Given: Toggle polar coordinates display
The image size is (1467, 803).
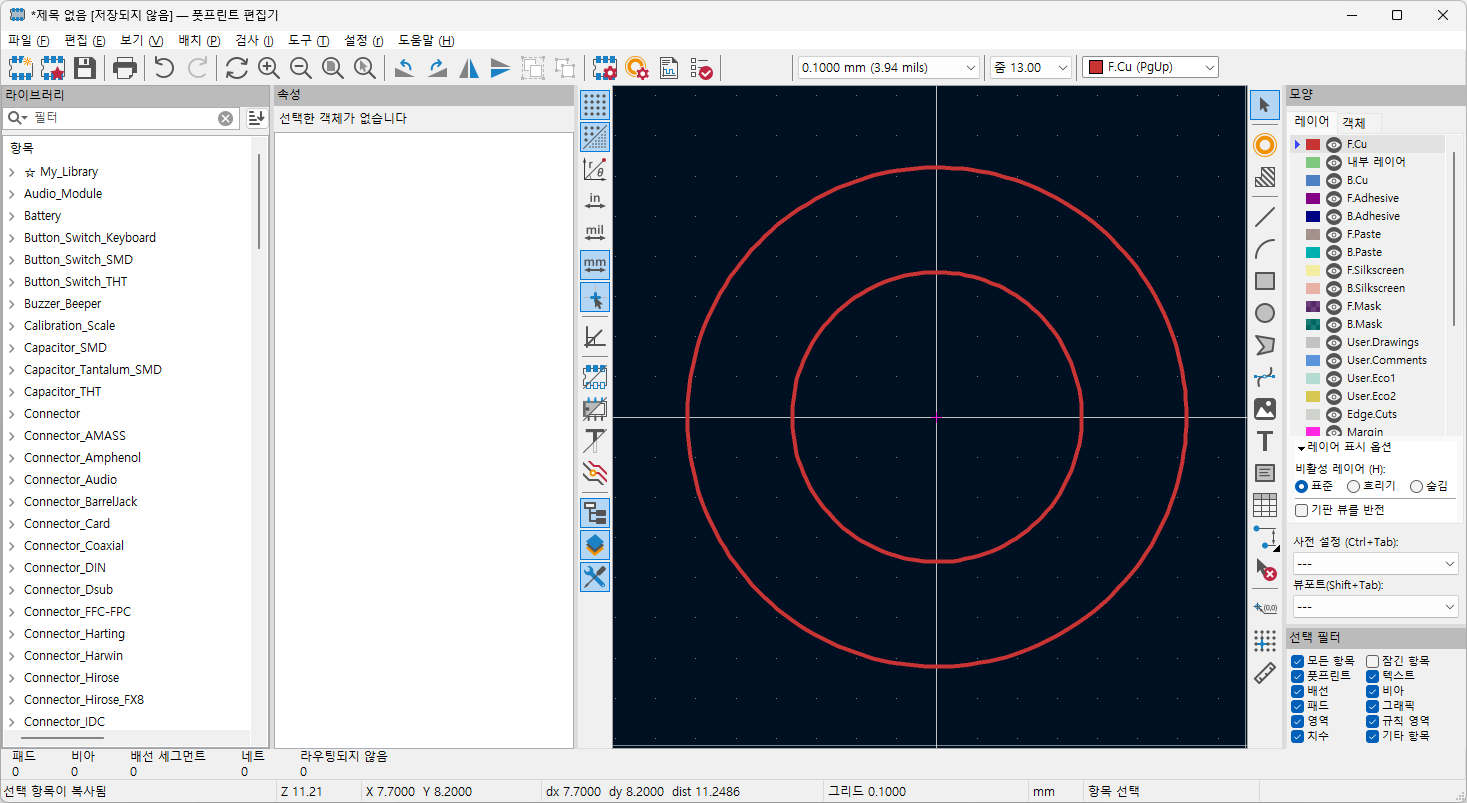Looking at the screenshot, I should (x=595, y=168).
